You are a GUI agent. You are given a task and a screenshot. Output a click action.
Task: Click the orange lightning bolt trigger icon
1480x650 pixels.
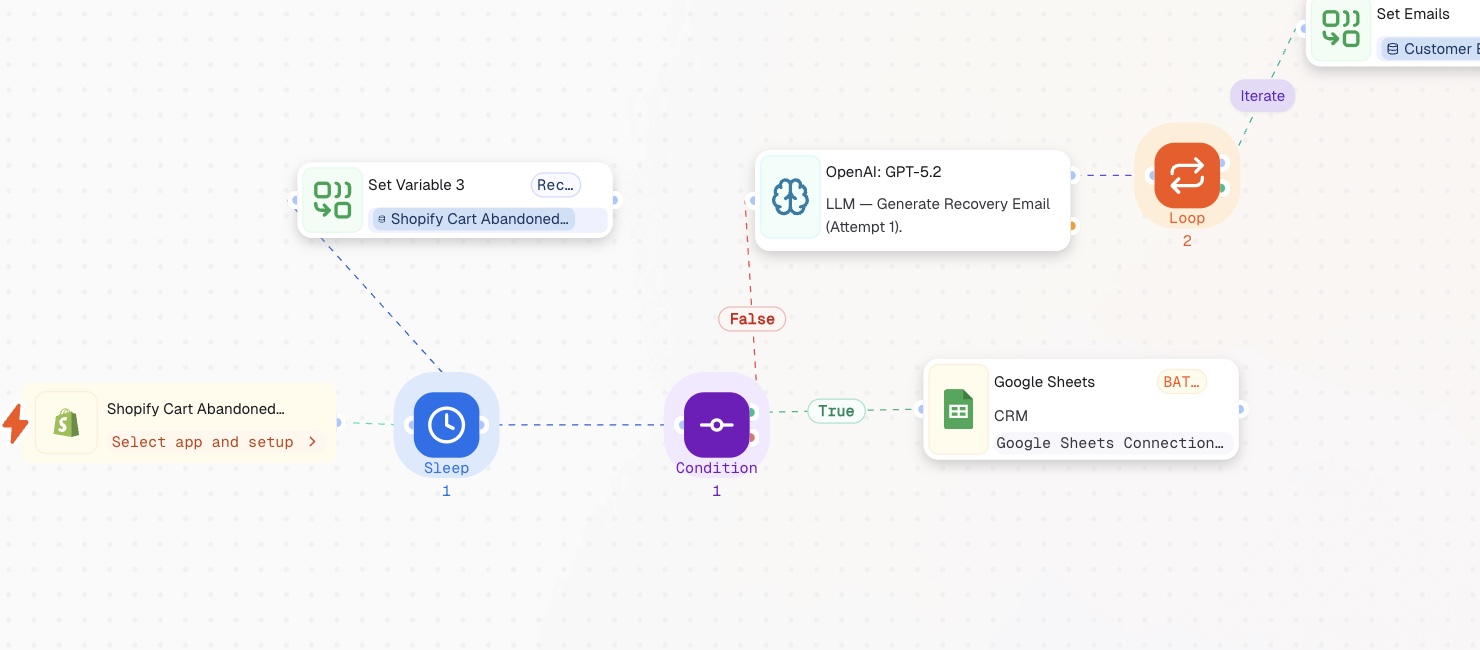pos(15,424)
